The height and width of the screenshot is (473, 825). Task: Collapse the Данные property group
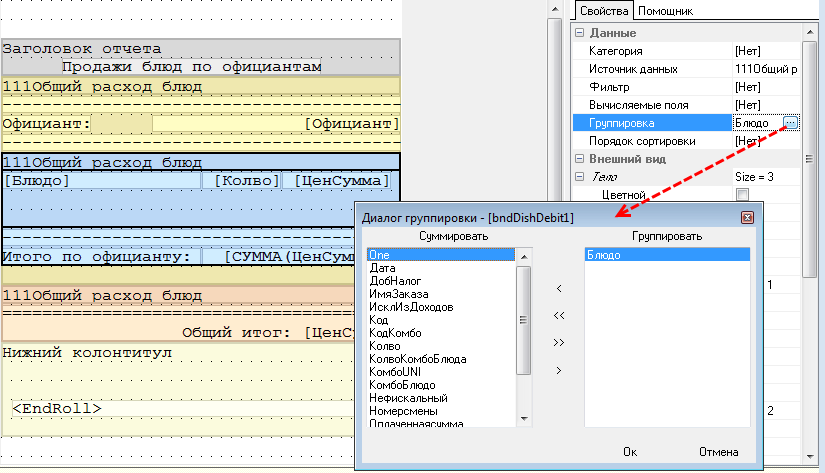(x=579, y=33)
